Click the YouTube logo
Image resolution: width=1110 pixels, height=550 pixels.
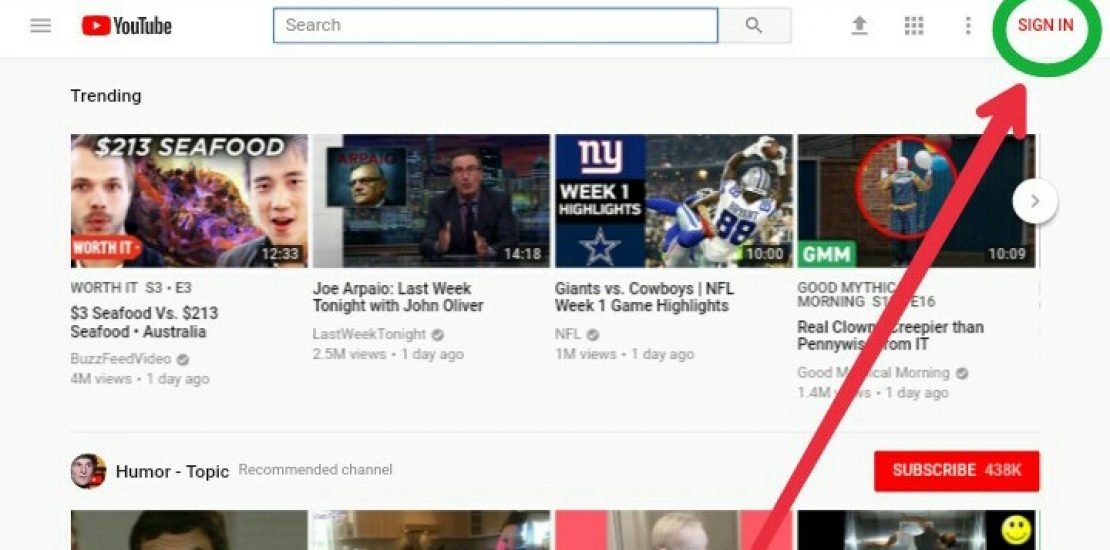(x=127, y=26)
